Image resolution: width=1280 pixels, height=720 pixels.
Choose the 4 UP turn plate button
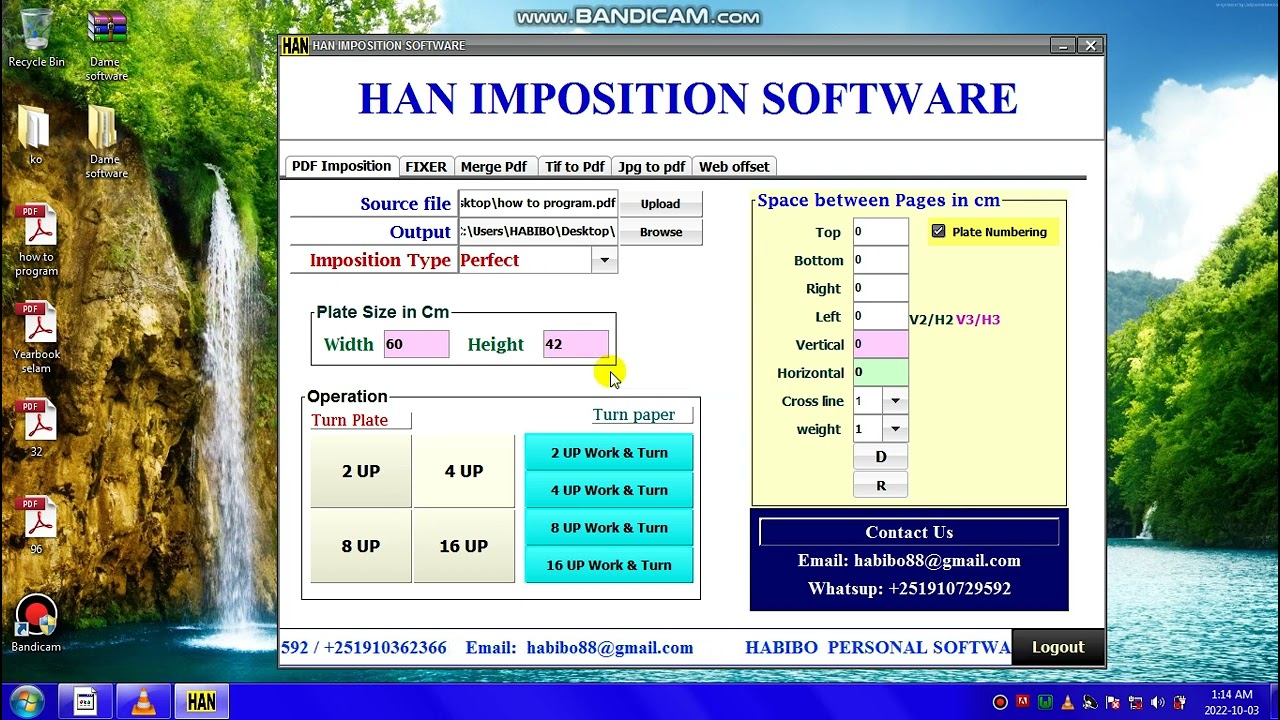[x=464, y=471]
